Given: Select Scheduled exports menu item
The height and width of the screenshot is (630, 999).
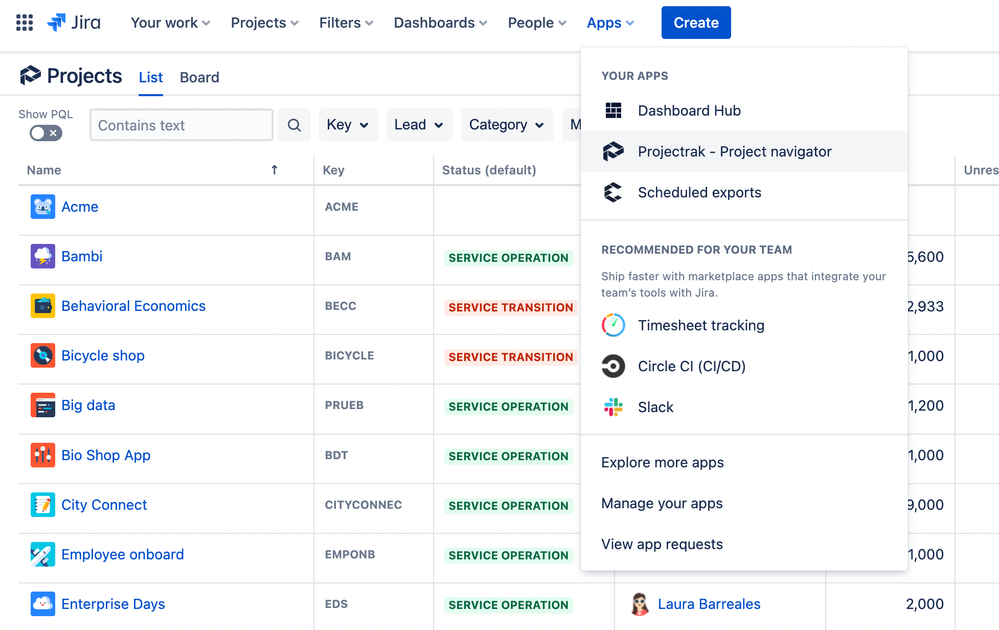Looking at the screenshot, I should click(x=744, y=192).
